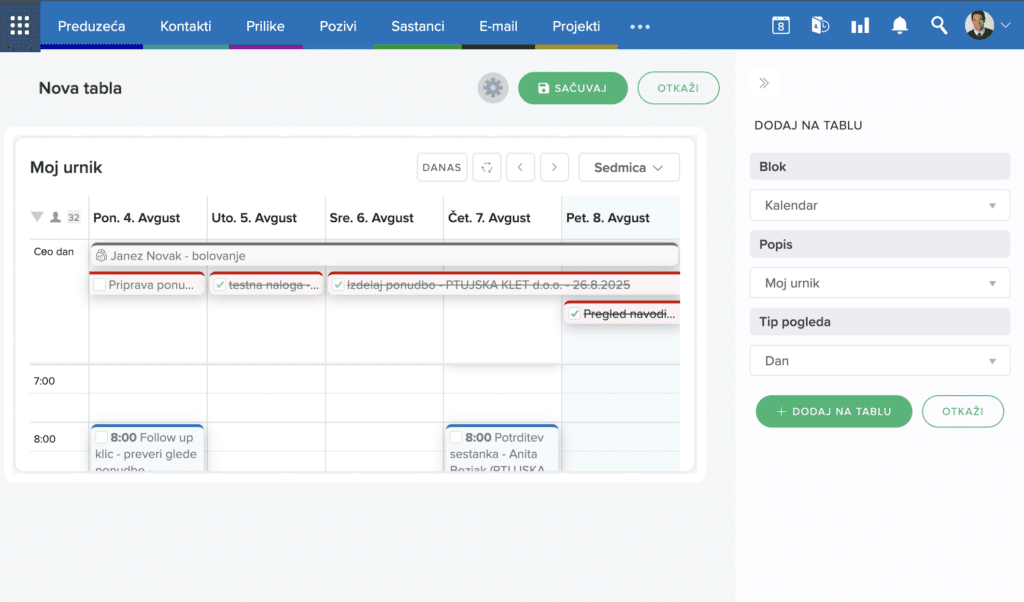Open the Pozivi tab
This screenshot has height=602, width=1024.
pos(338,26)
